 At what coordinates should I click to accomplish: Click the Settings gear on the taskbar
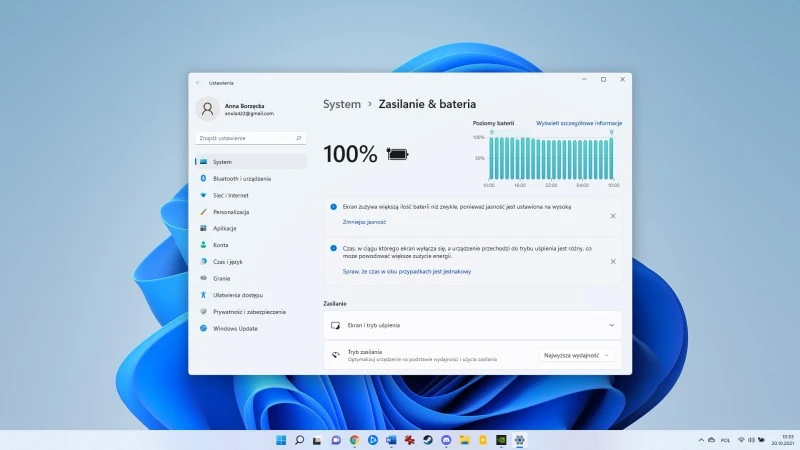pyautogui.click(x=519, y=440)
